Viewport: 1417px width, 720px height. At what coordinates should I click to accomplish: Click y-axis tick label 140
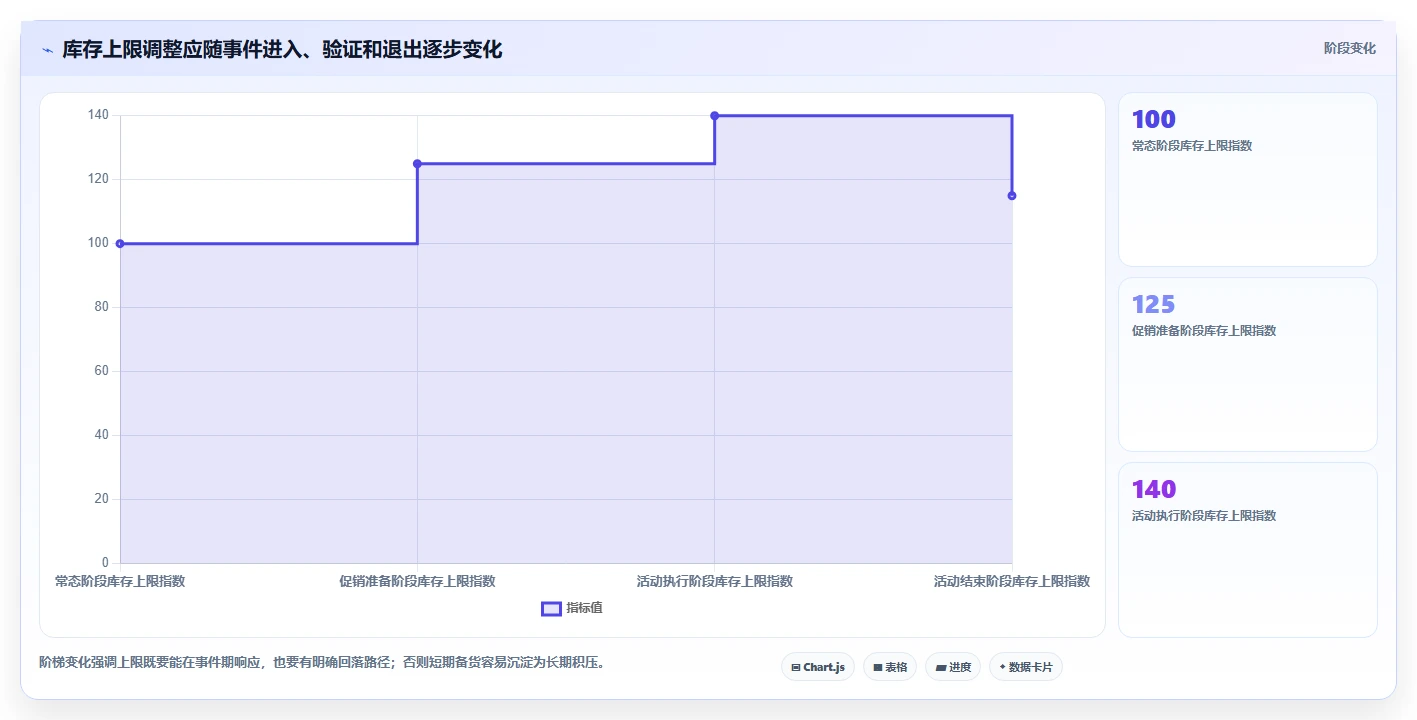(x=98, y=115)
